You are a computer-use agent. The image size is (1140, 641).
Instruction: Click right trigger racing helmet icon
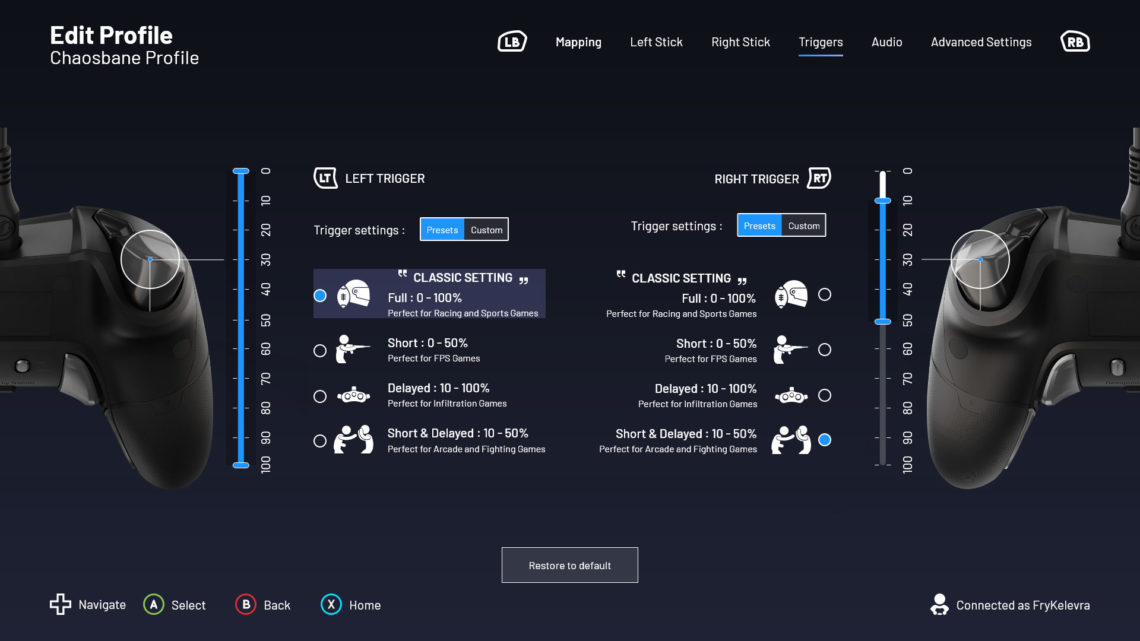coord(791,294)
